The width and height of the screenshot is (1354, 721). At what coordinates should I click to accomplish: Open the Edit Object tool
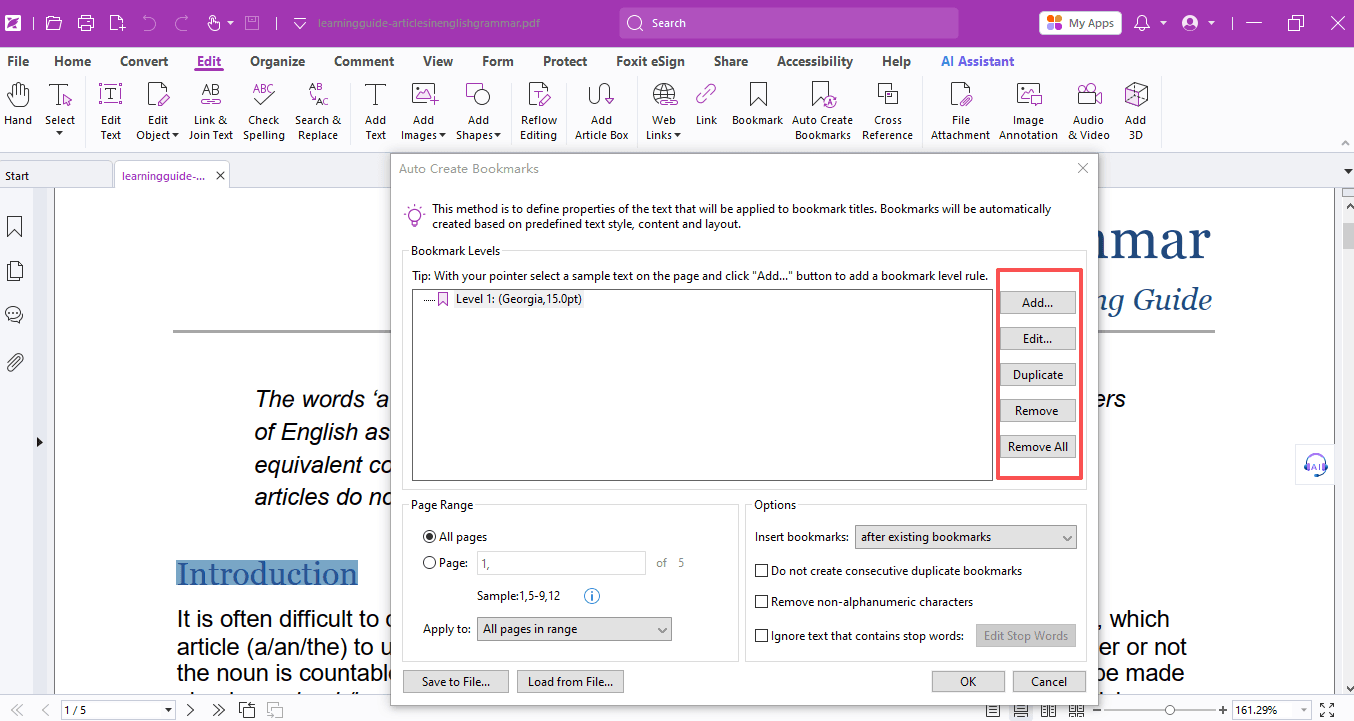[x=157, y=111]
